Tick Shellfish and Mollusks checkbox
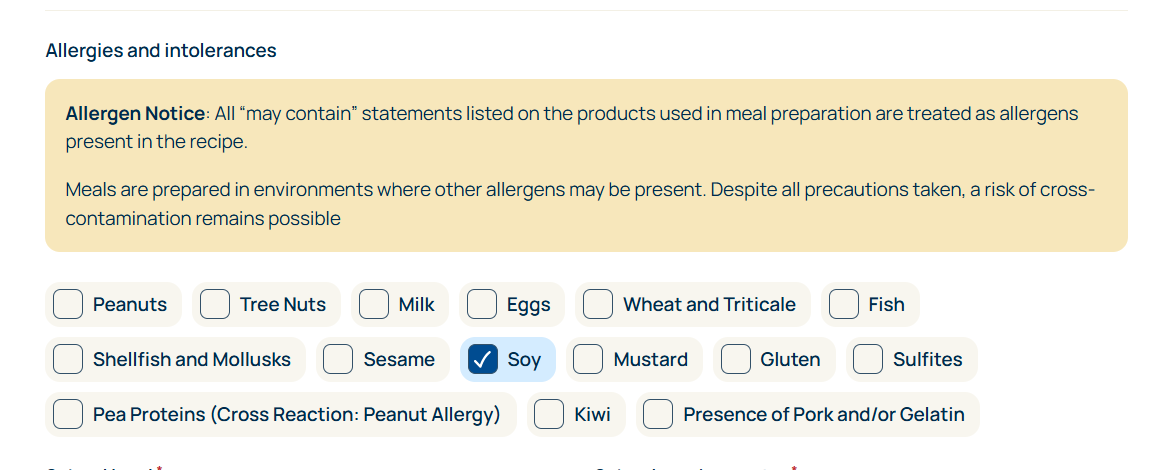Image resolution: width=1162 pixels, height=470 pixels. coord(68,359)
